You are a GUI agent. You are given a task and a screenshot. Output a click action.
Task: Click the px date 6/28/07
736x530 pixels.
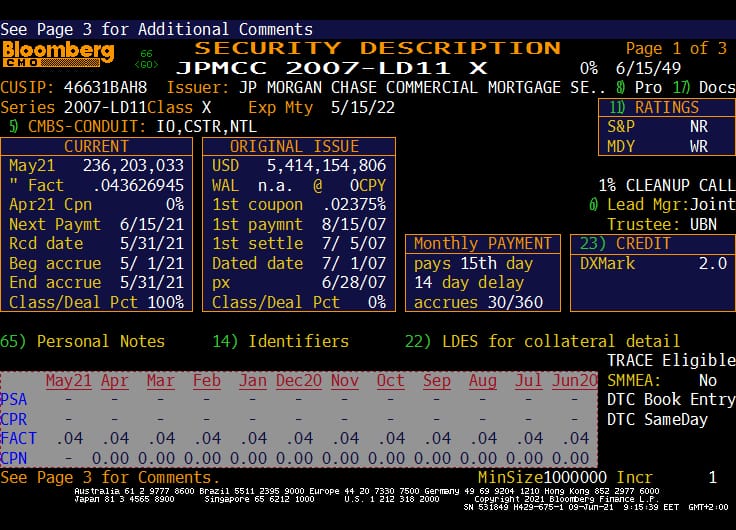(x=354, y=283)
